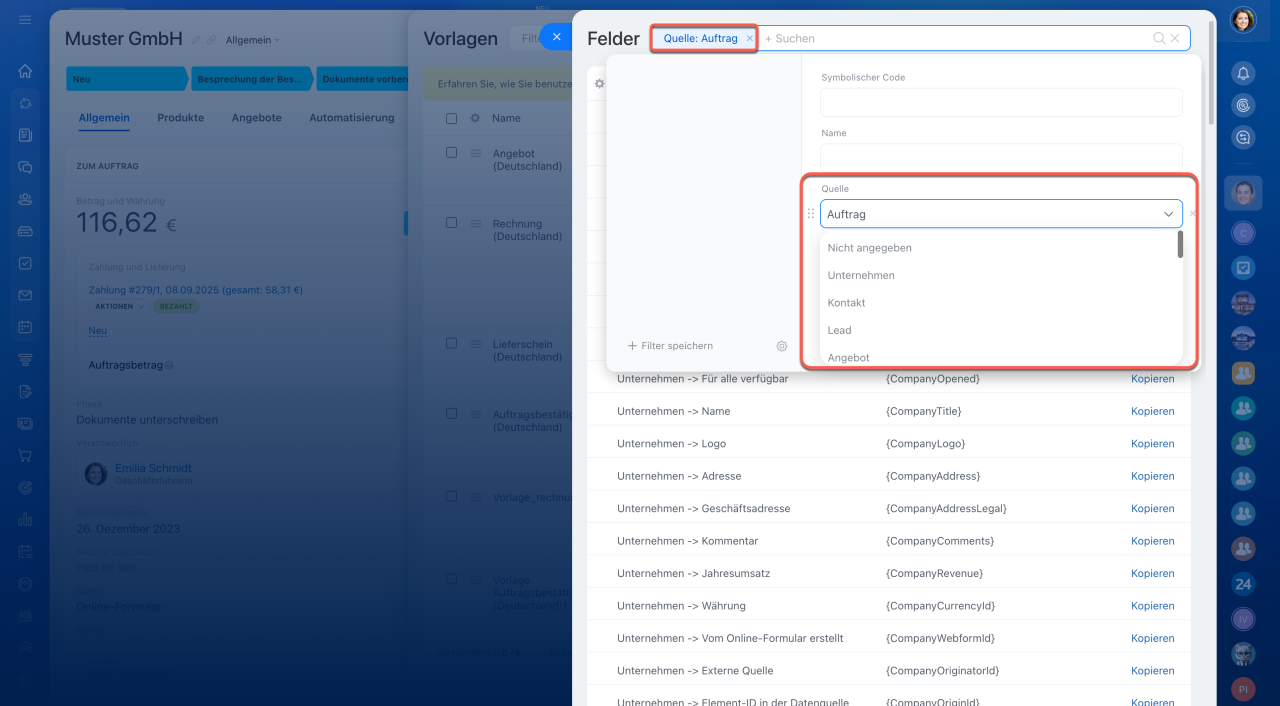Copy the {CompanyAddress} field code
Viewport: 1280px width, 706px height.
1152,476
